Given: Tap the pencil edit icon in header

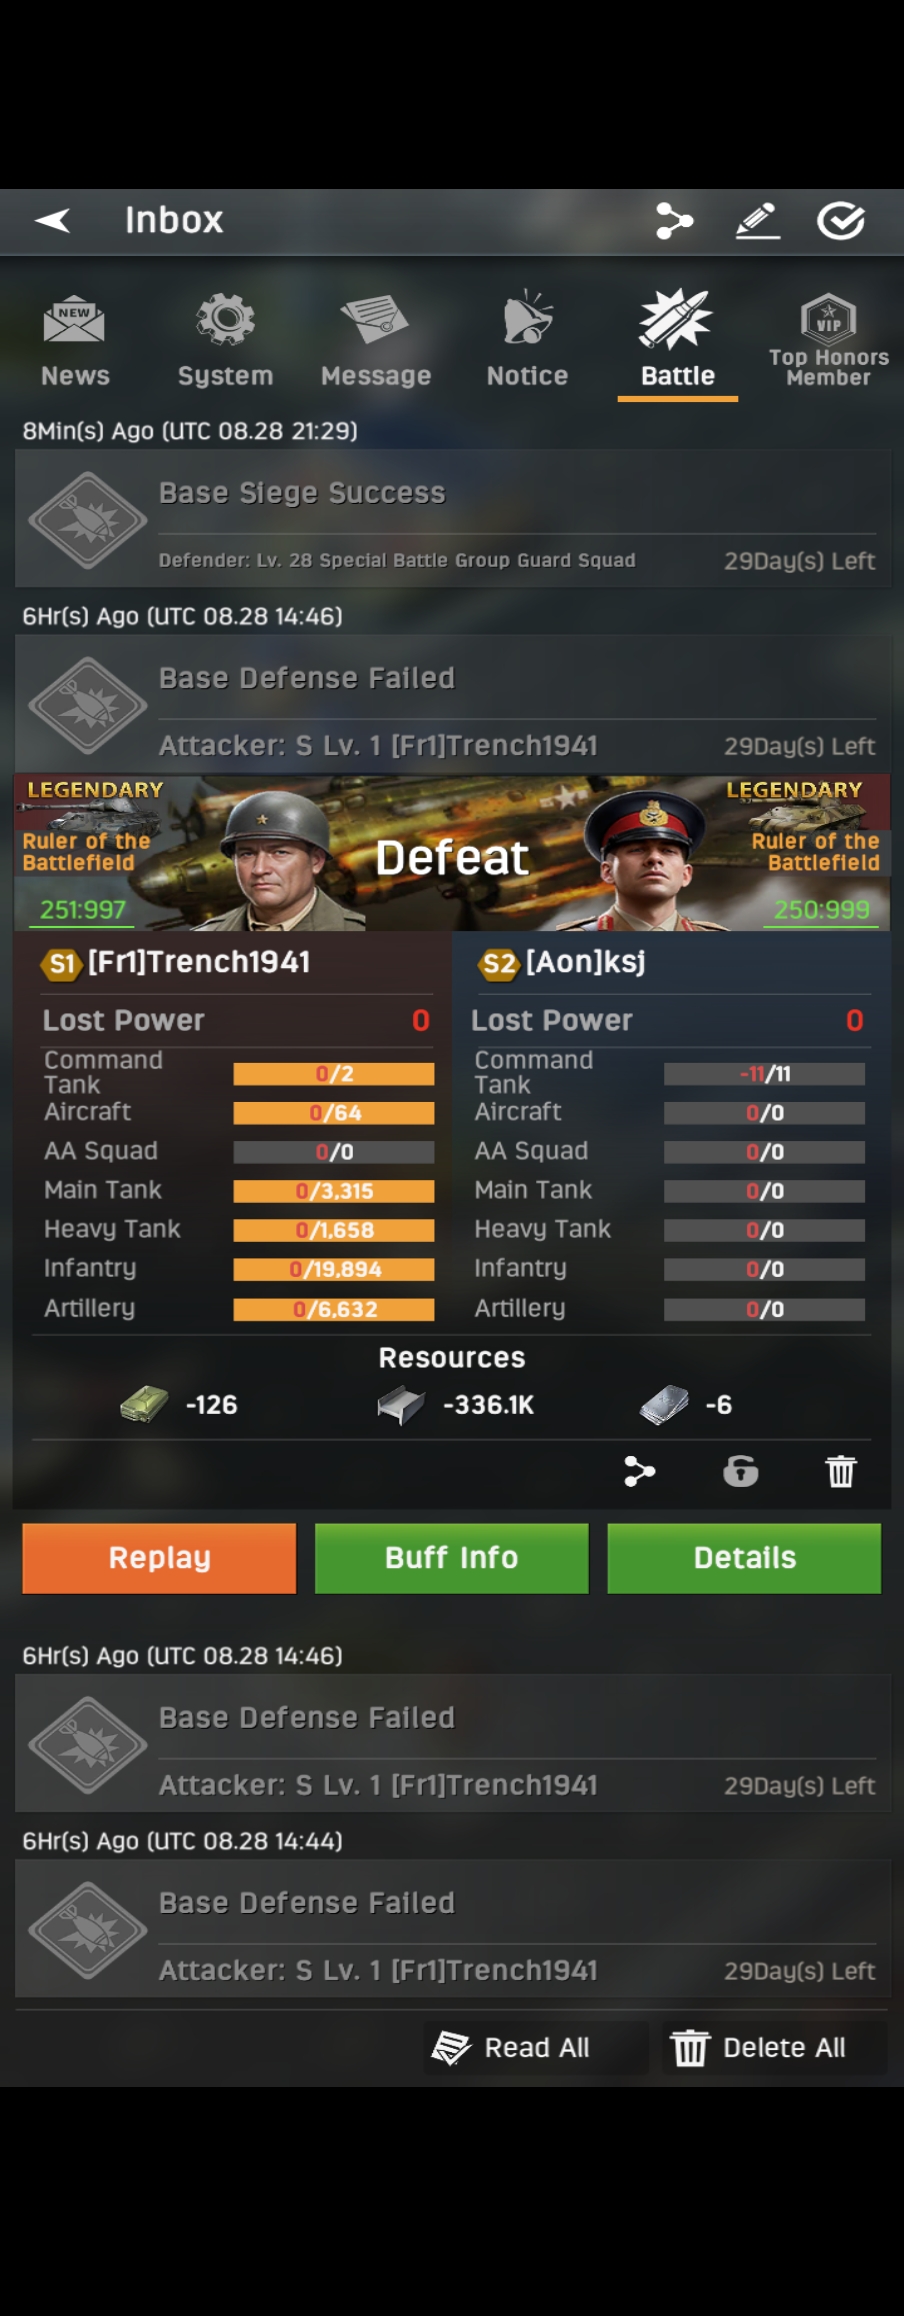Looking at the screenshot, I should click(x=758, y=220).
